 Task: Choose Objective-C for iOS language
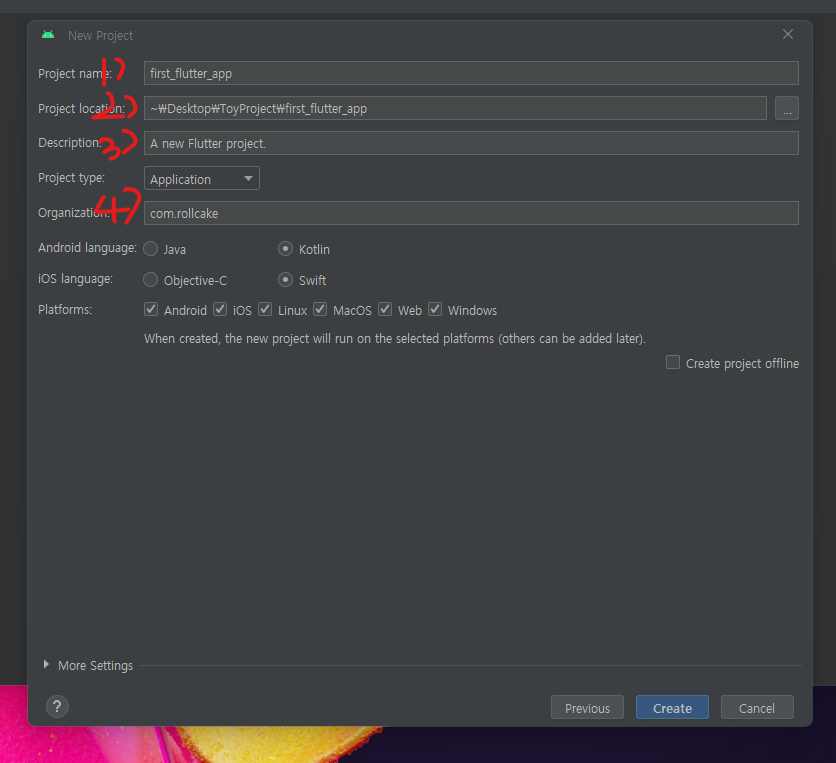[x=151, y=280]
